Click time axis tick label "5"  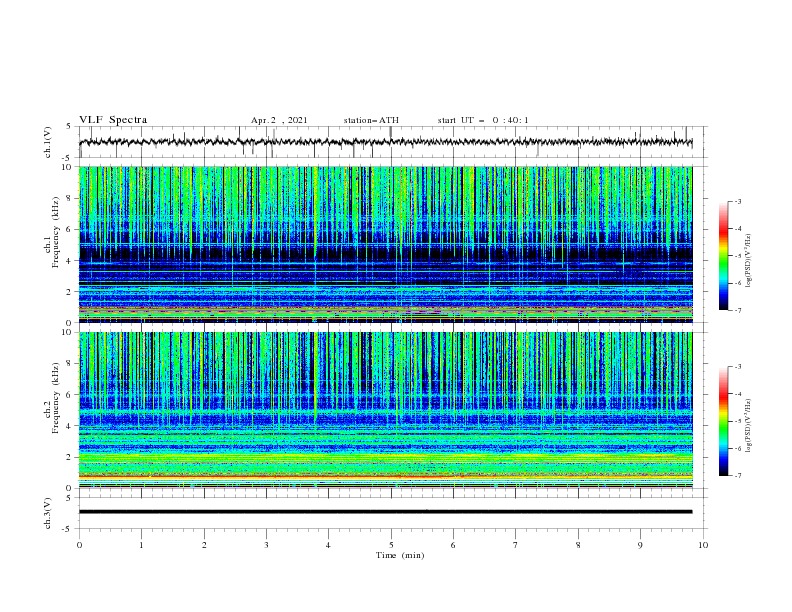pos(391,545)
